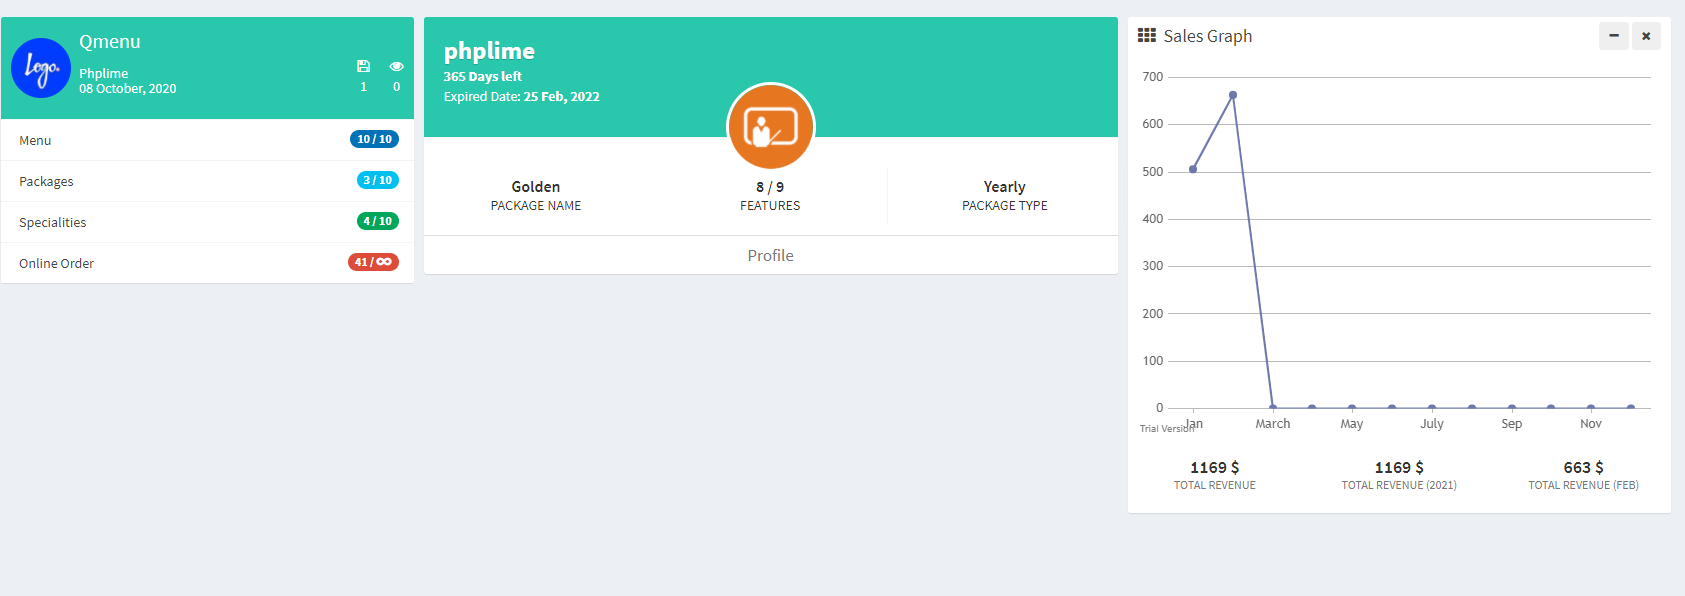Click the blue Logo avatar
Image resolution: width=1685 pixels, height=596 pixels.
[41, 68]
